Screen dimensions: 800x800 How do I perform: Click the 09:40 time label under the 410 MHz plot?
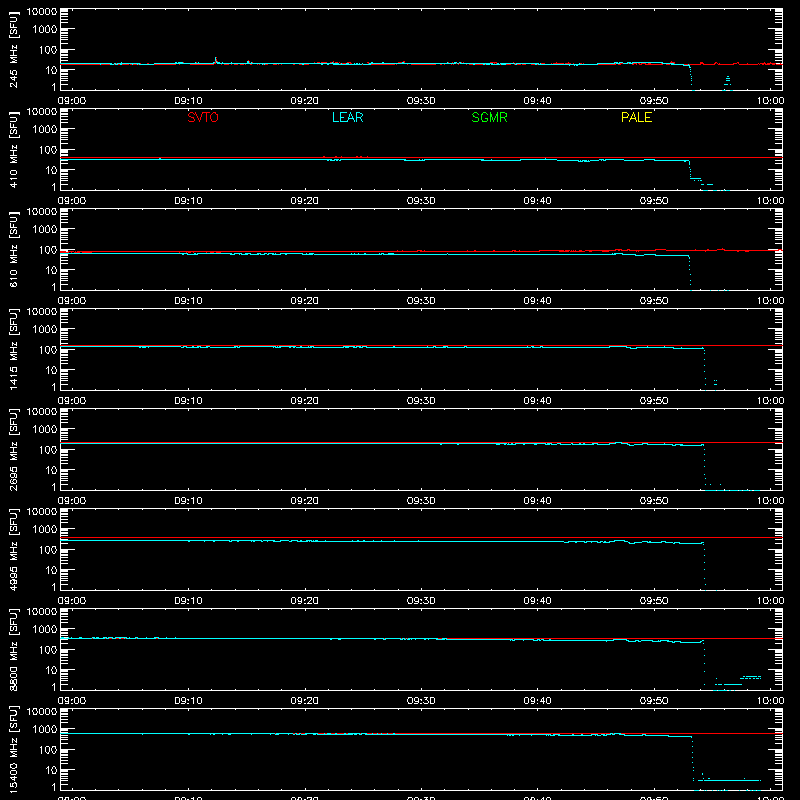[537, 201]
